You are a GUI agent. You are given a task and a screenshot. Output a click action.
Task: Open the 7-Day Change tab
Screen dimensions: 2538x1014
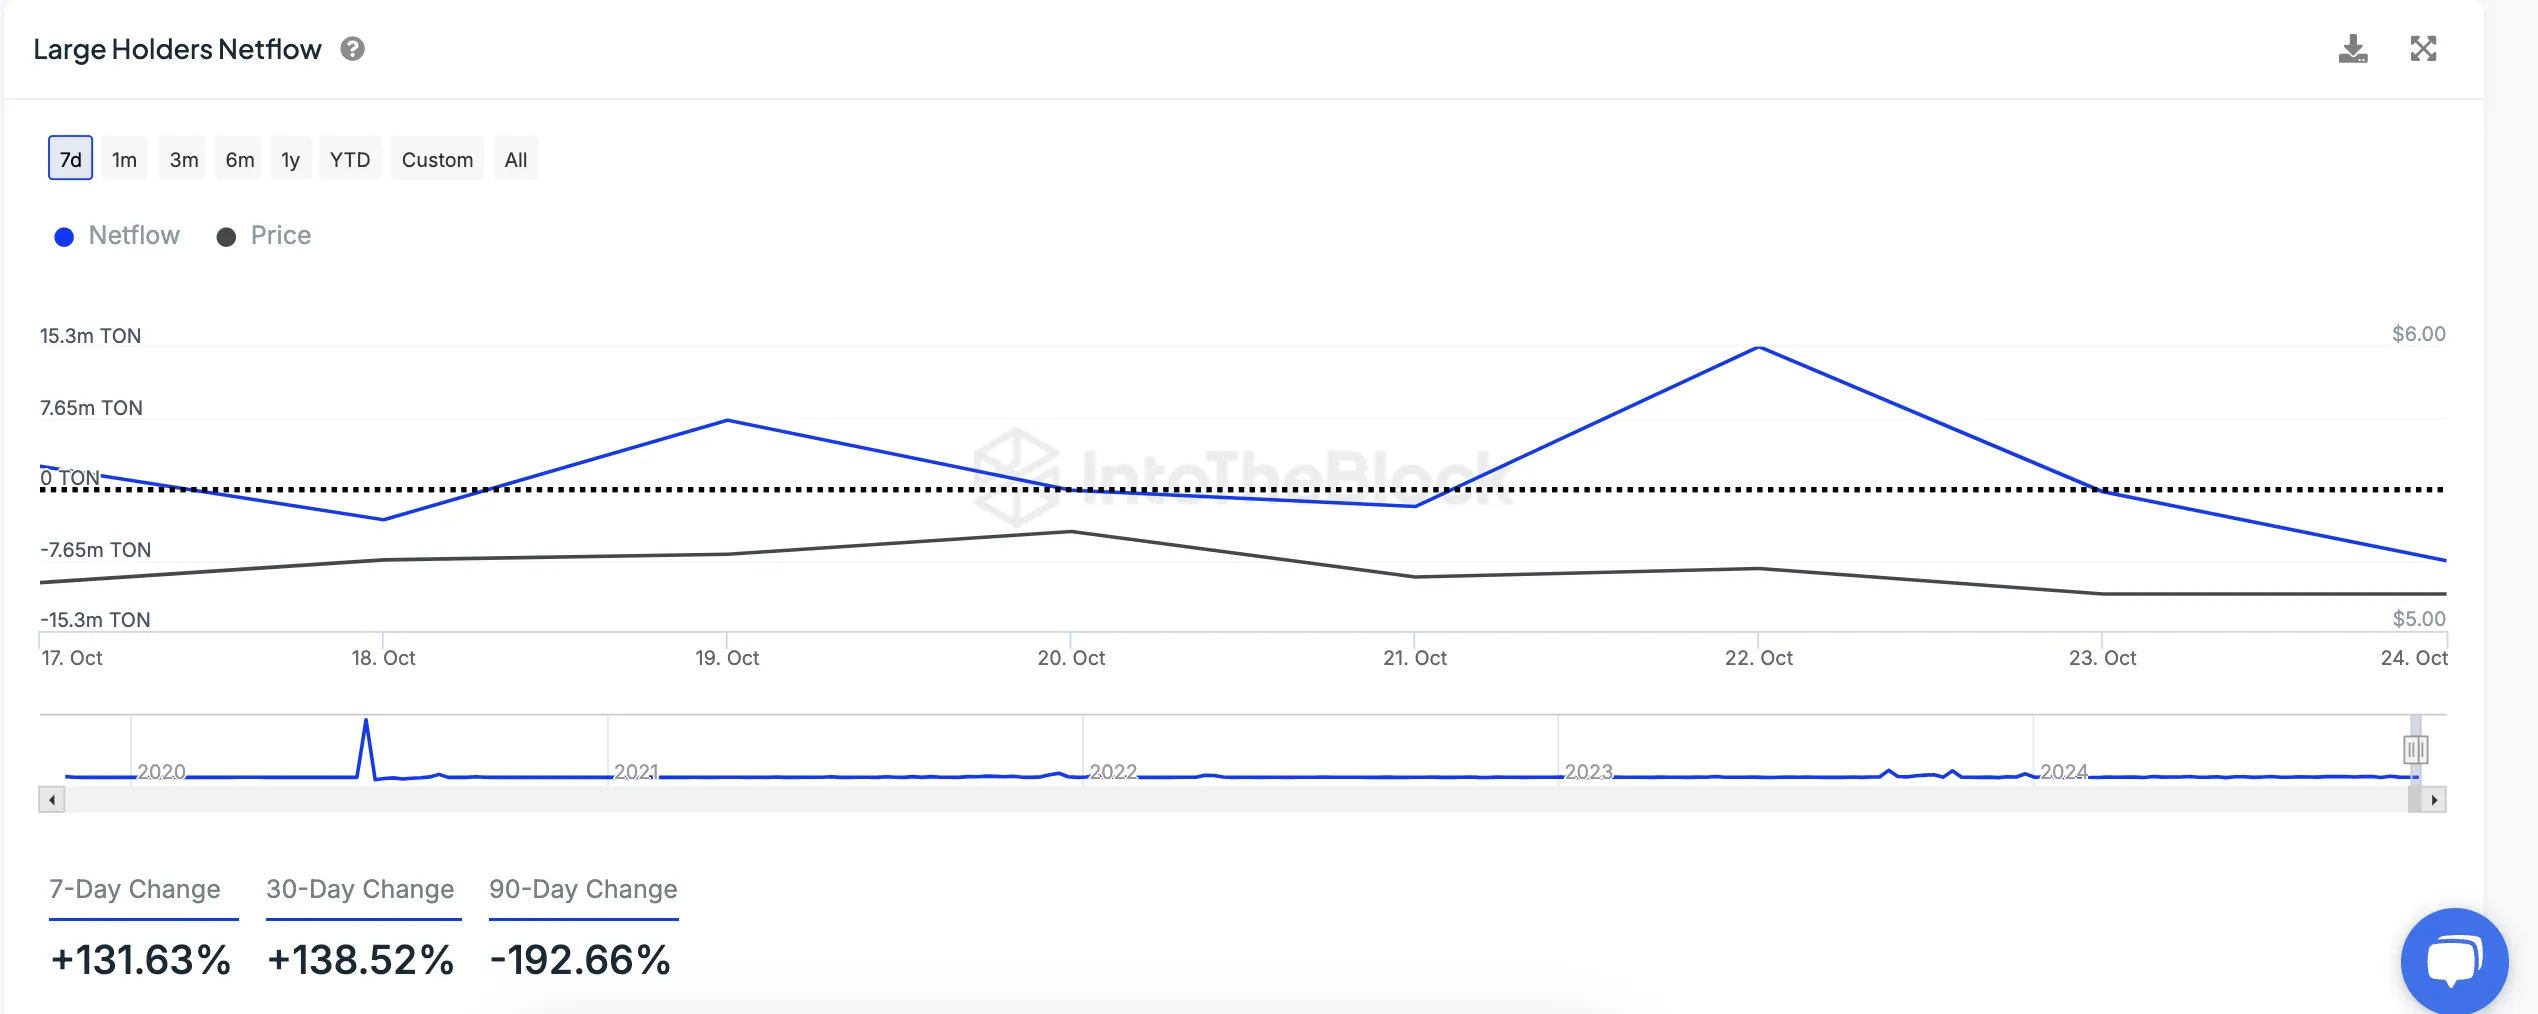point(135,889)
